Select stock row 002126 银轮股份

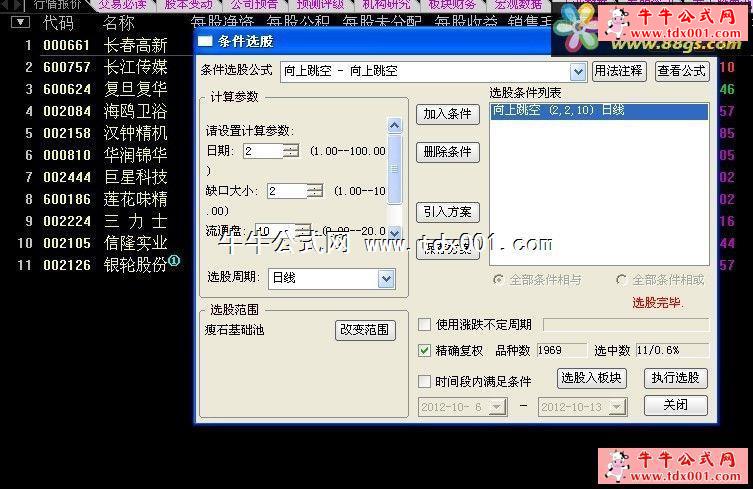tap(96, 265)
